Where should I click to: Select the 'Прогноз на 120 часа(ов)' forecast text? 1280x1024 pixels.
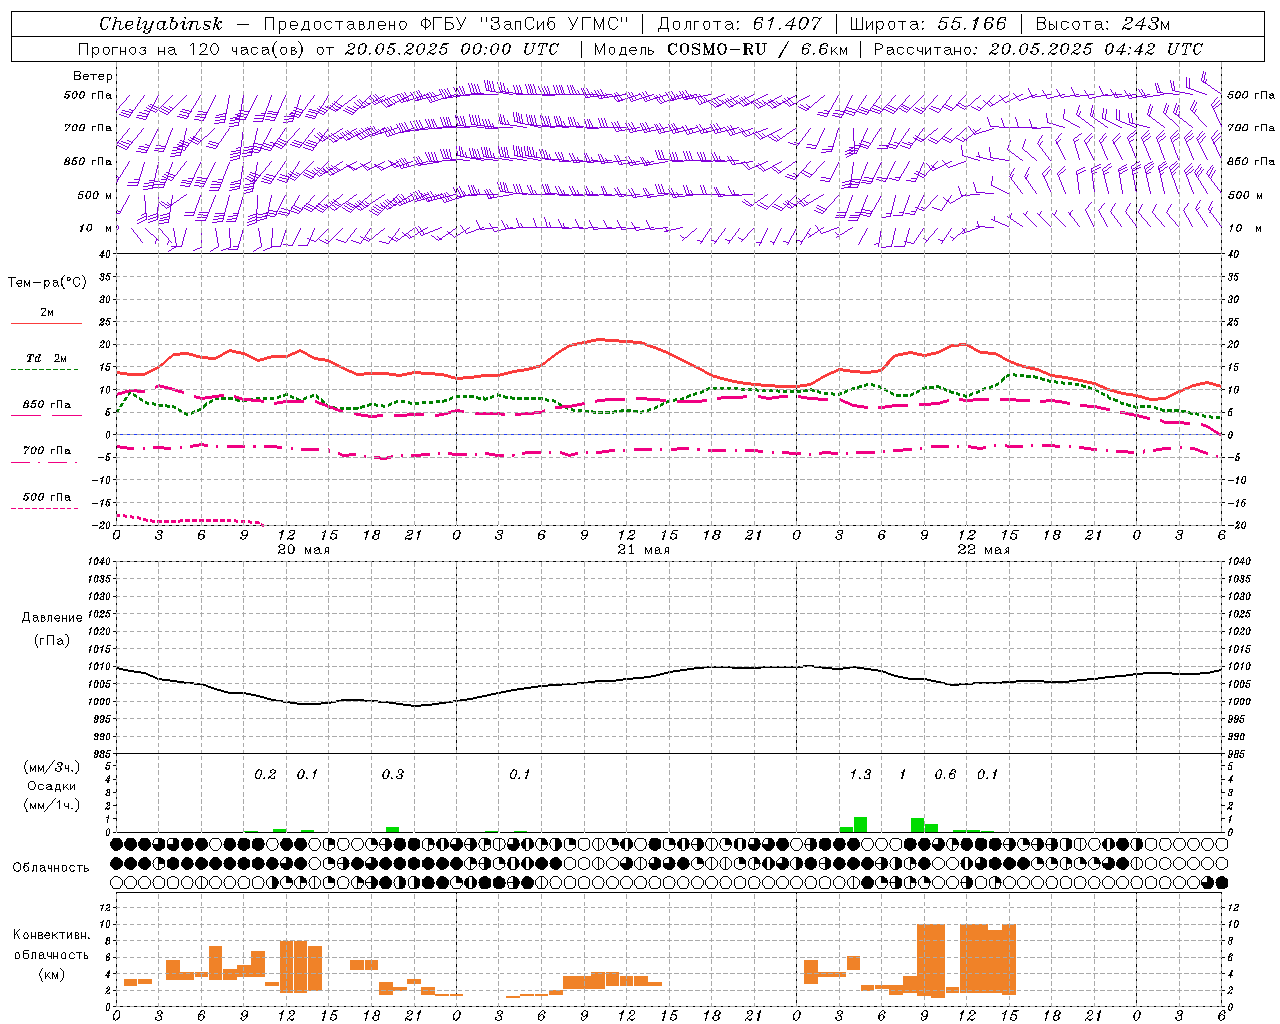[192, 49]
